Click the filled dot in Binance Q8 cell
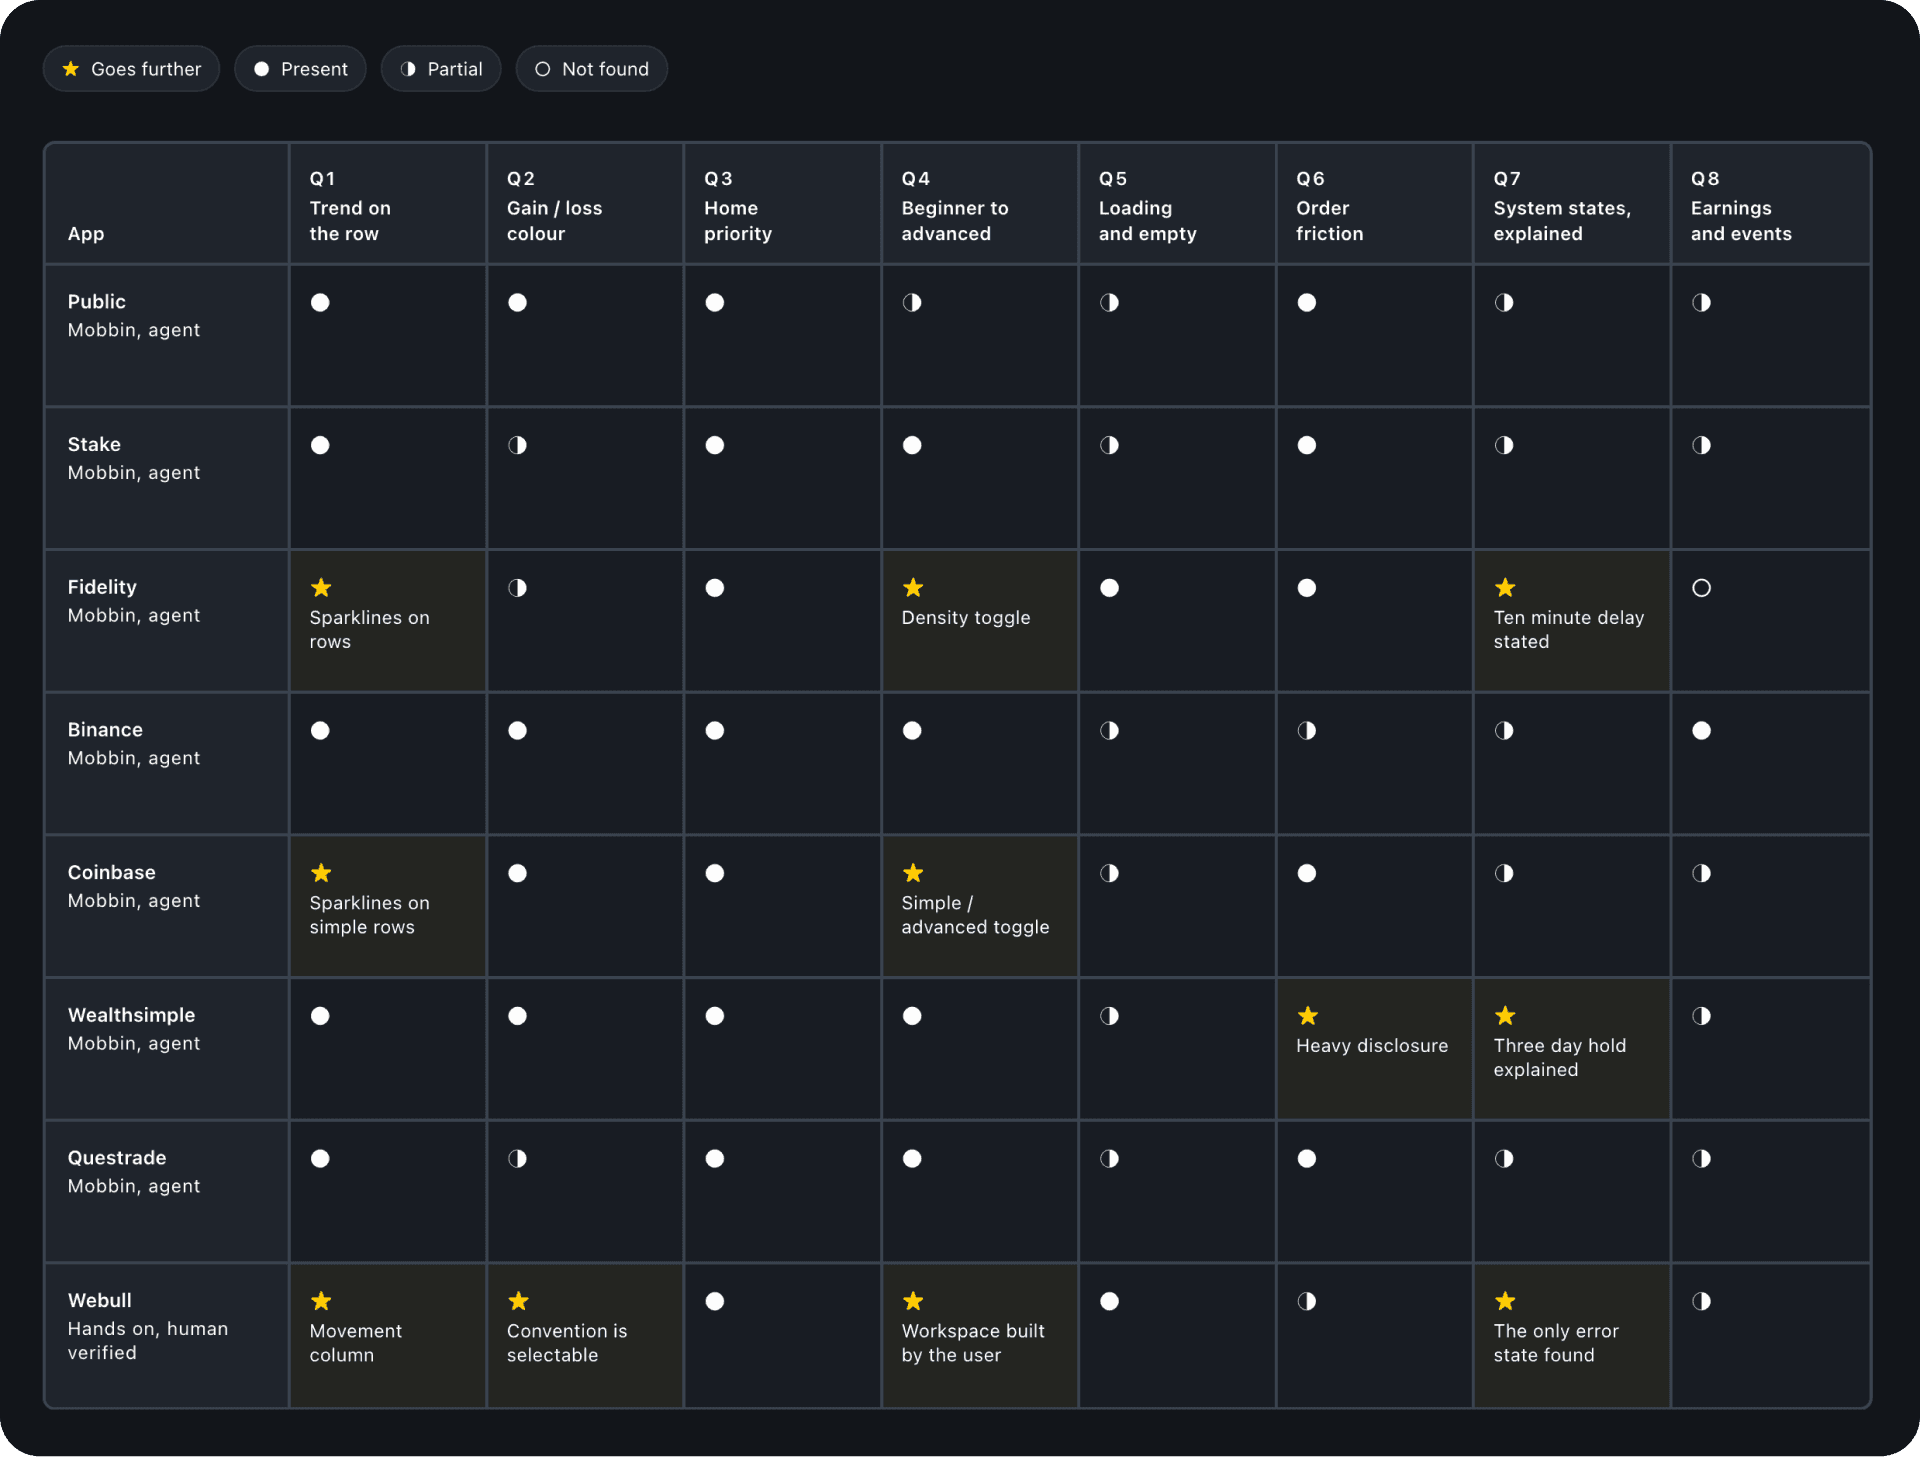This screenshot has width=1920, height=1457. pos(1701,731)
